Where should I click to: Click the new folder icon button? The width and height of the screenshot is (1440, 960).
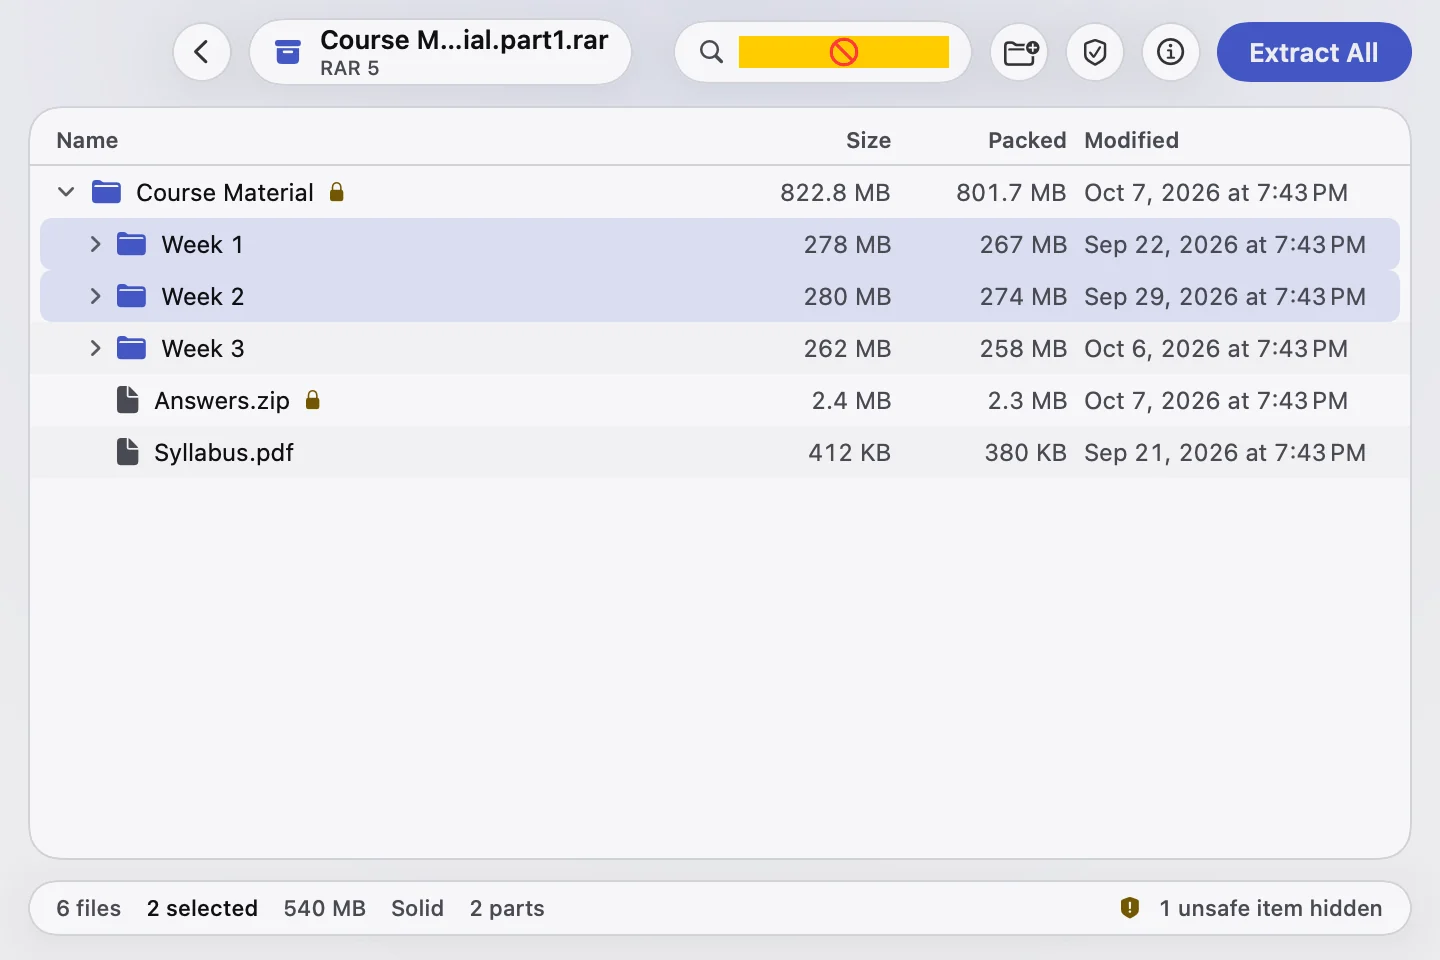[1020, 52]
